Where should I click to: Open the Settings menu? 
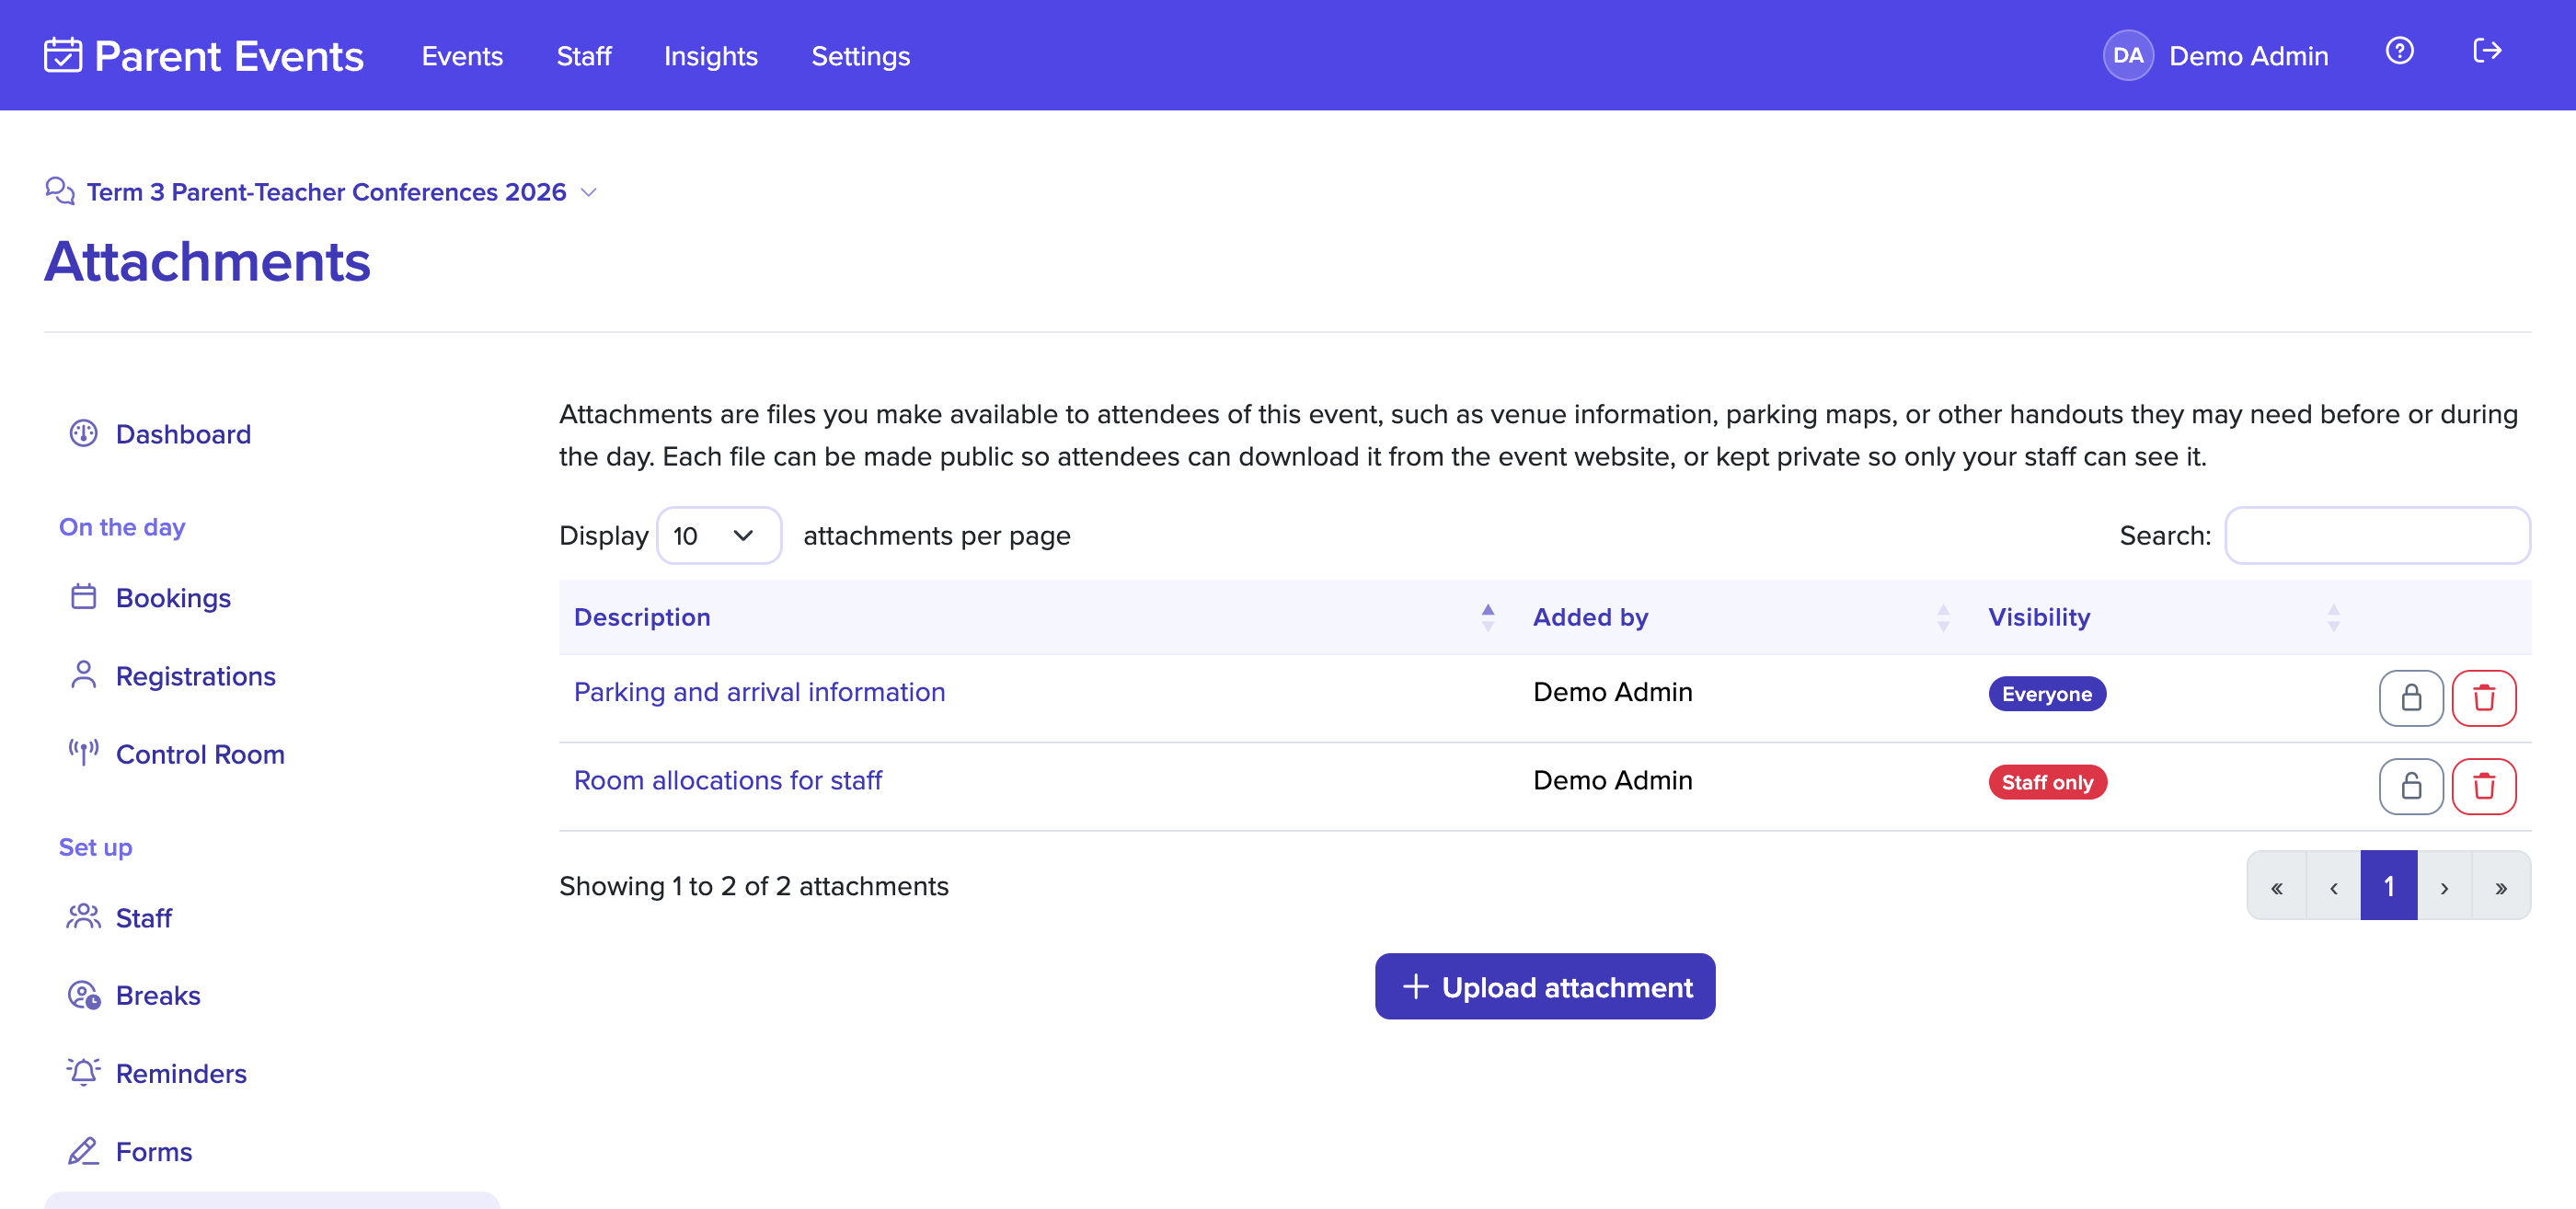[x=860, y=56]
